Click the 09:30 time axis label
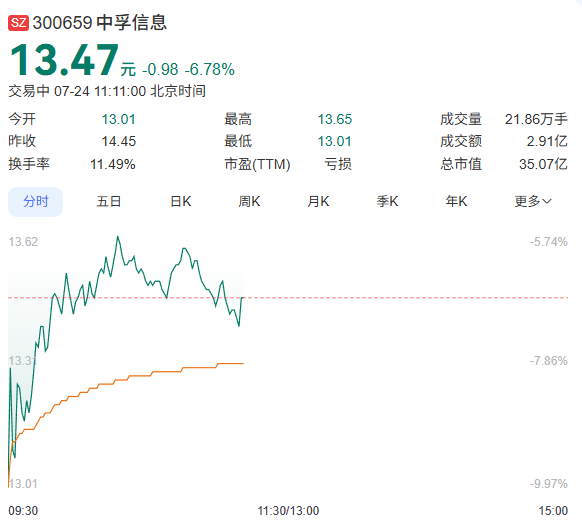Image resolution: width=582 pixels, height=526 pixels. coord(23,511)
